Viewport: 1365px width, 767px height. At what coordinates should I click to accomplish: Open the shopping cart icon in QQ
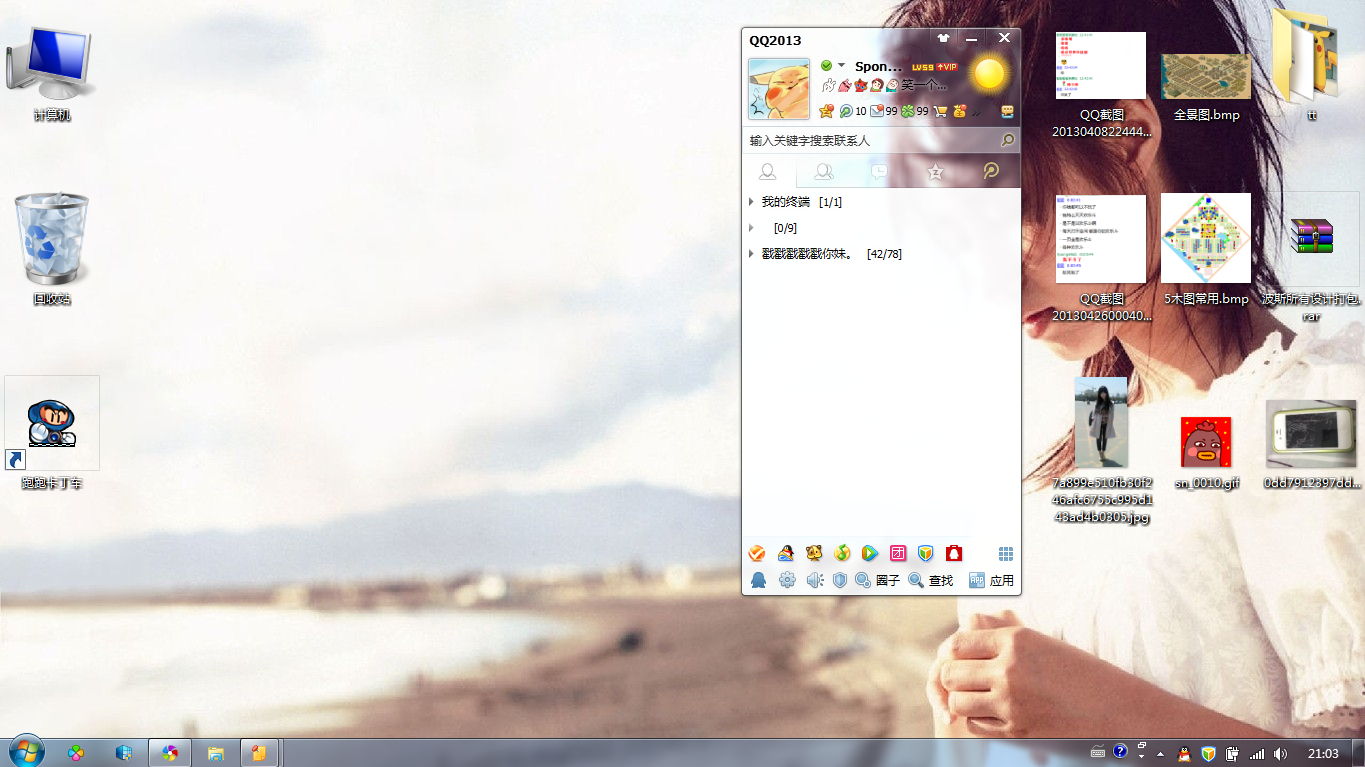[940, 111]
